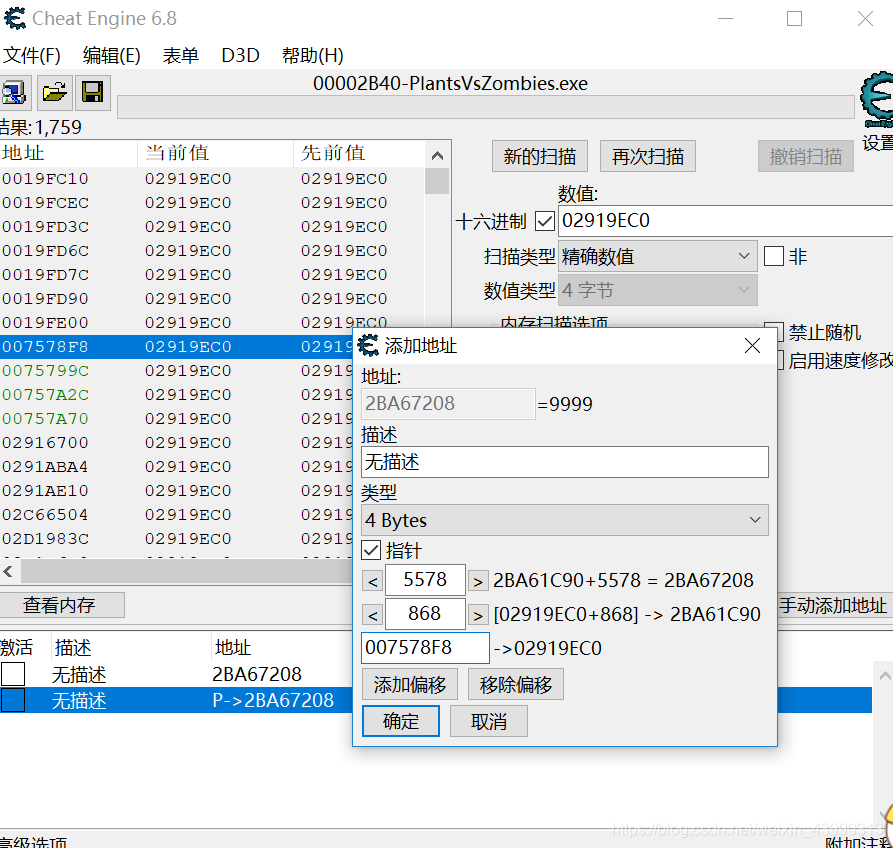
Task: Click the 移除偏移 button
Action: [515, 684]
